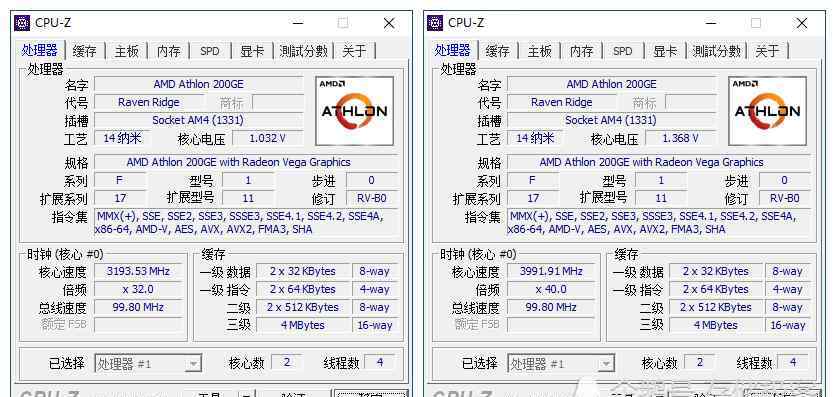Click the 99.80 MHz bus speed in the right window
This screenshot has height=397, width=836.
551,307
